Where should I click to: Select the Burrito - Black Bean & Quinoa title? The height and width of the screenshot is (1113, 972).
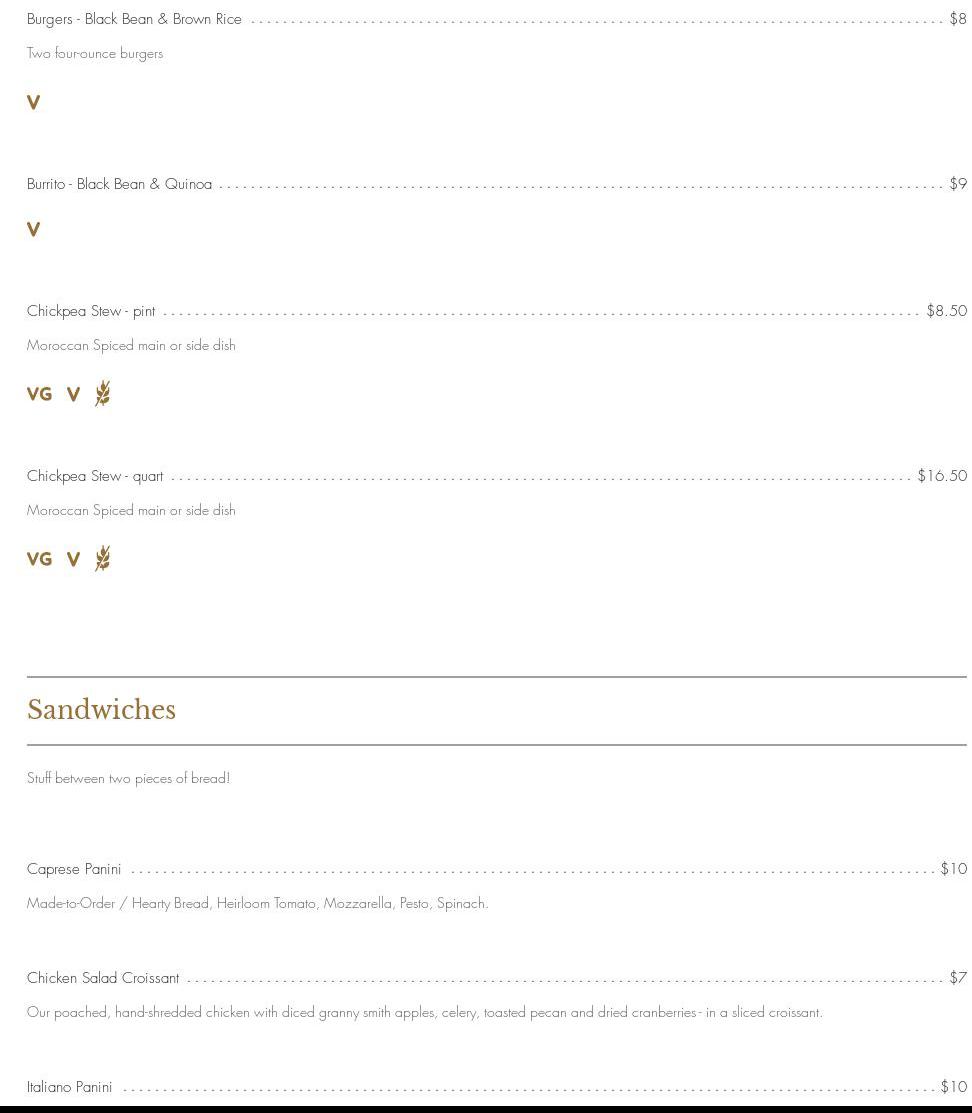coord(119,184)
